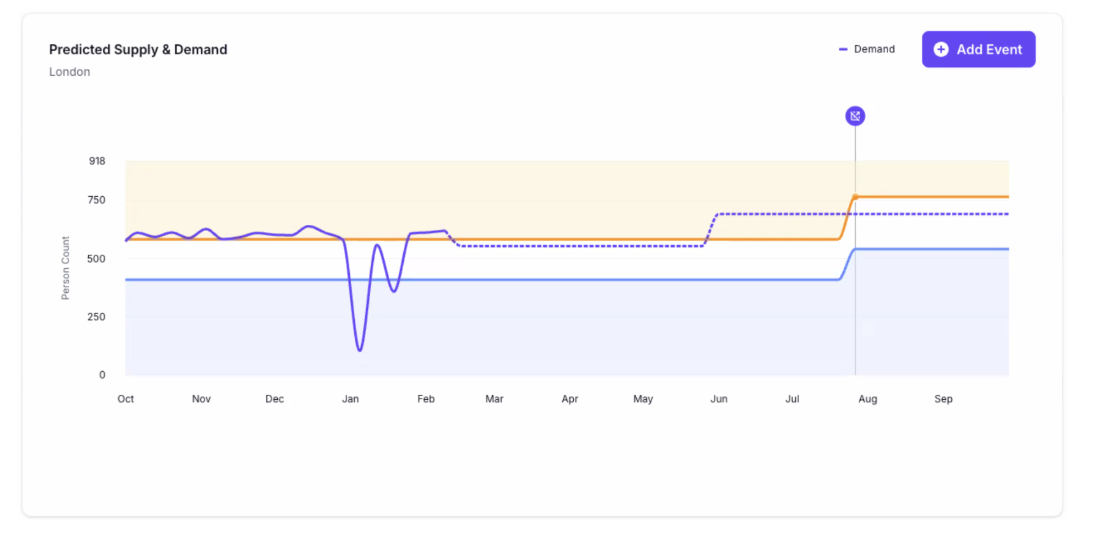Click the purple dash icon beside Demand
The width and height of the screenshot is (1098, 534).
pos(843,49)
